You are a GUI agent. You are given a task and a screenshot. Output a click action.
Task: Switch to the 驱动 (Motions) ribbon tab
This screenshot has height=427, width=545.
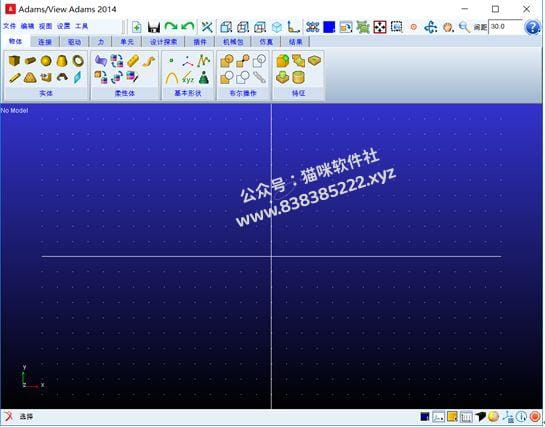coord(74,42)
